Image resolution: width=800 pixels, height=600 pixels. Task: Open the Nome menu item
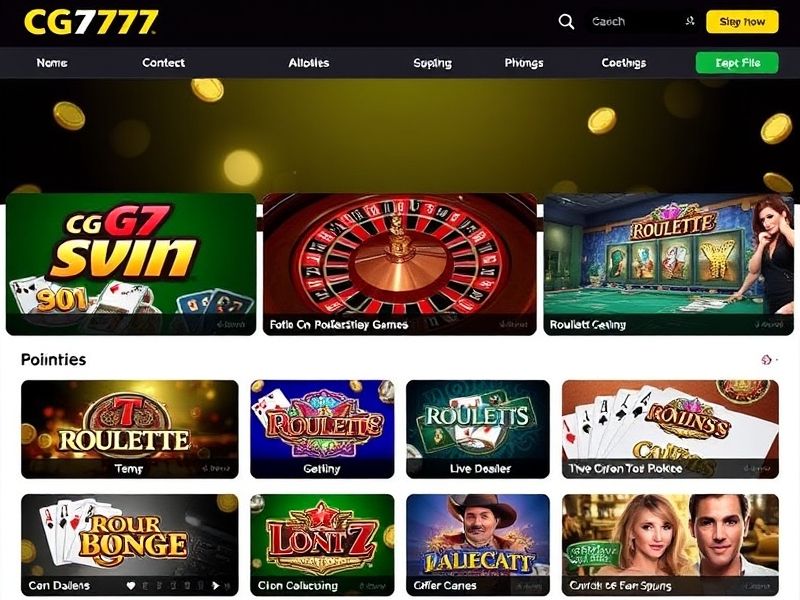(52, 63)
